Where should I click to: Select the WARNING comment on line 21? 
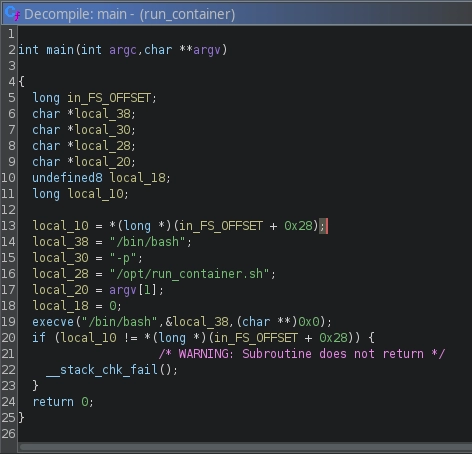(302, 354)
